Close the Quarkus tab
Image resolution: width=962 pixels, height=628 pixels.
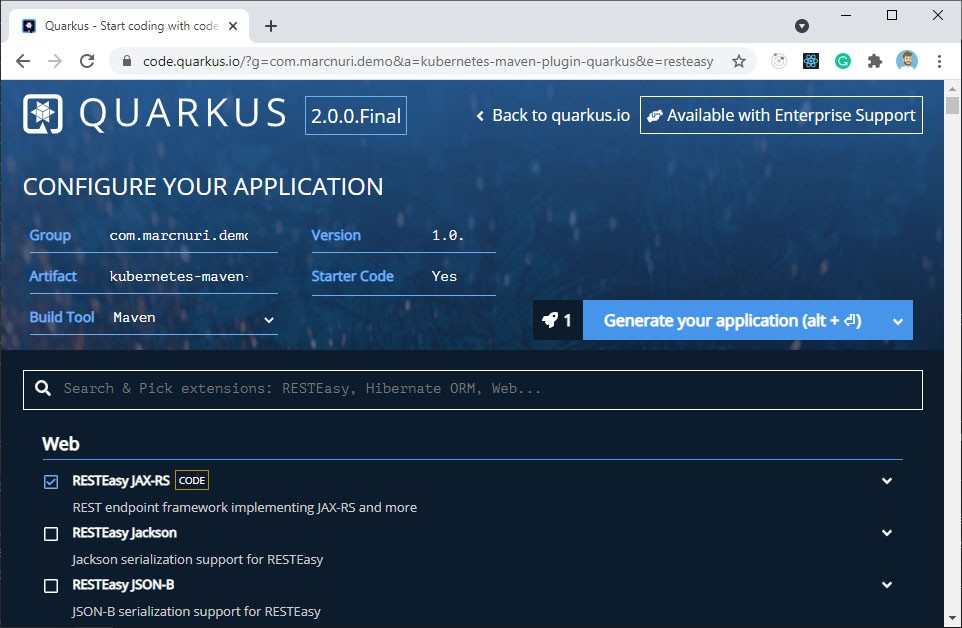pos(233,26)
